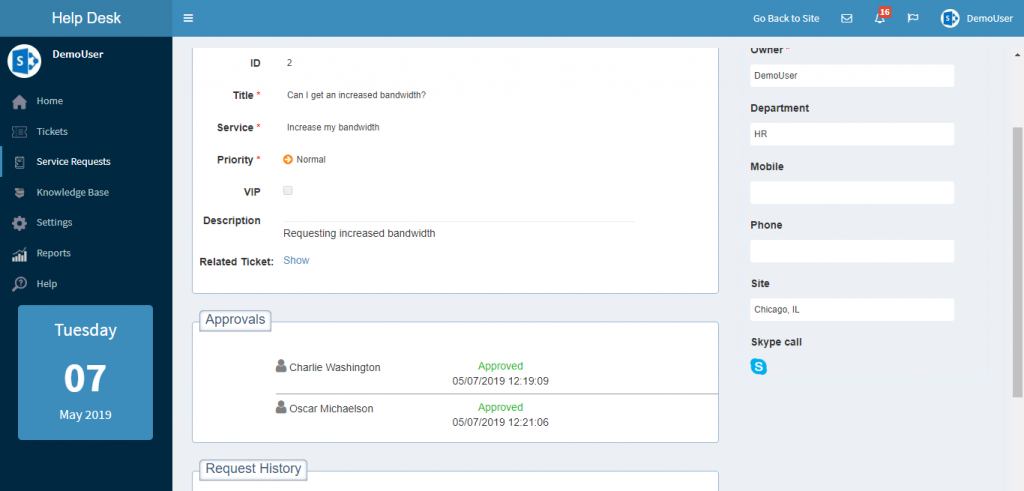Open the mail envelope icon
Screen dimensions: 1024x491
coord(846,18)
